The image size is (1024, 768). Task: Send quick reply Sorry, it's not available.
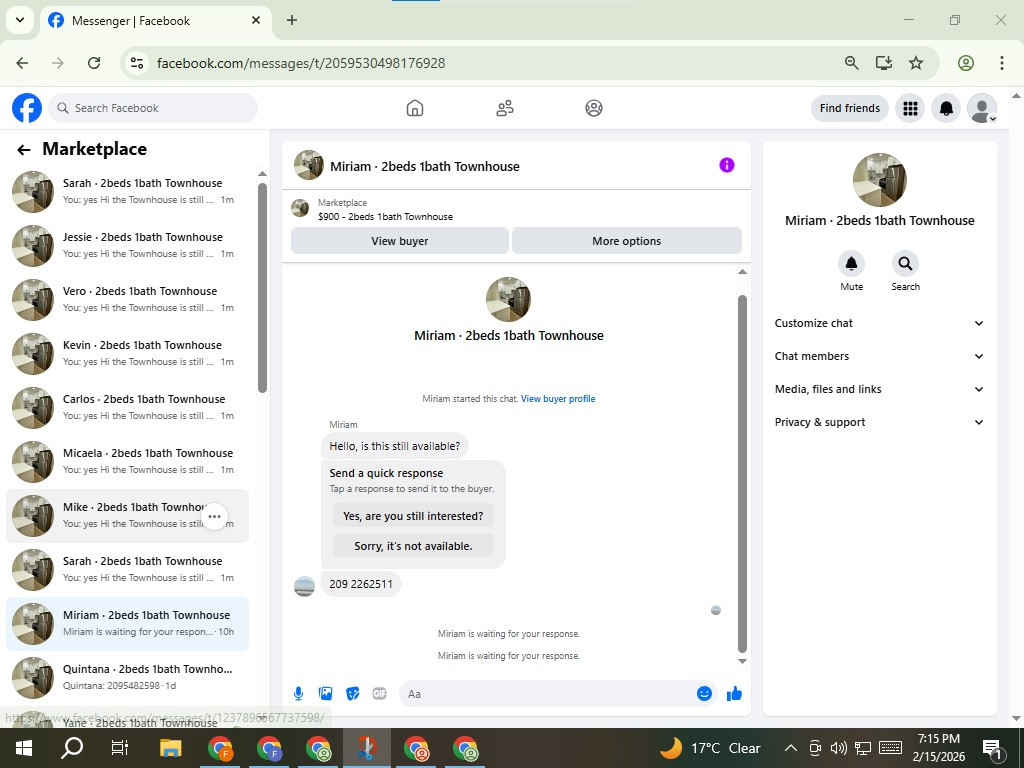[413, 546]
